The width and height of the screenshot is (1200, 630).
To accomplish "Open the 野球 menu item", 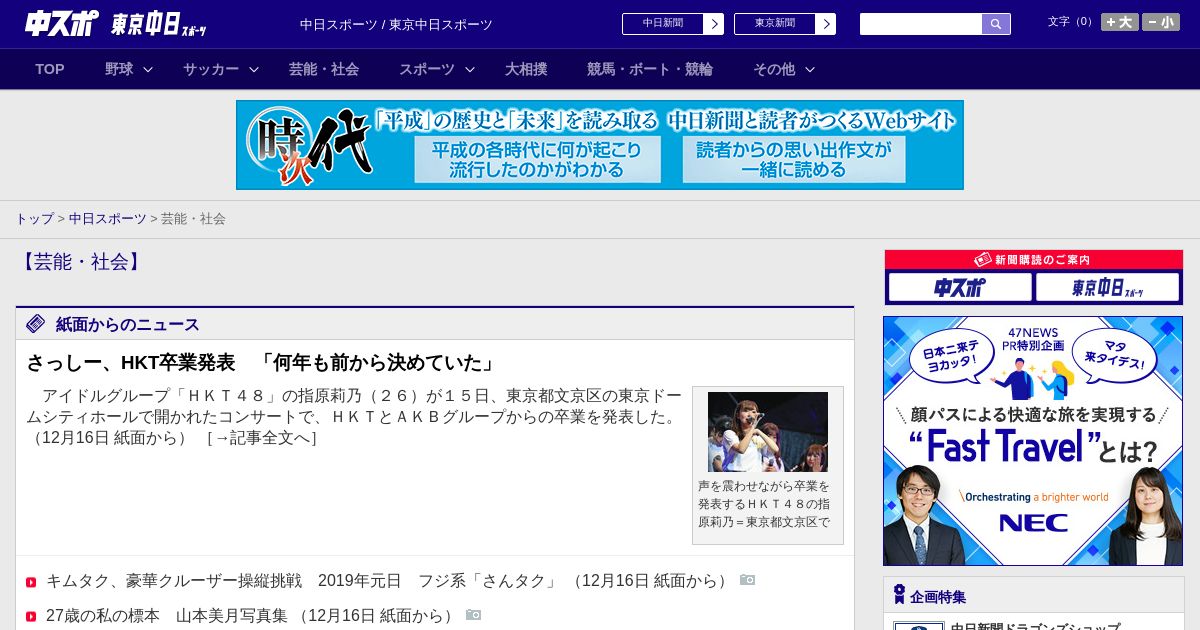I will pyautogui.click(x=119, y=69).
